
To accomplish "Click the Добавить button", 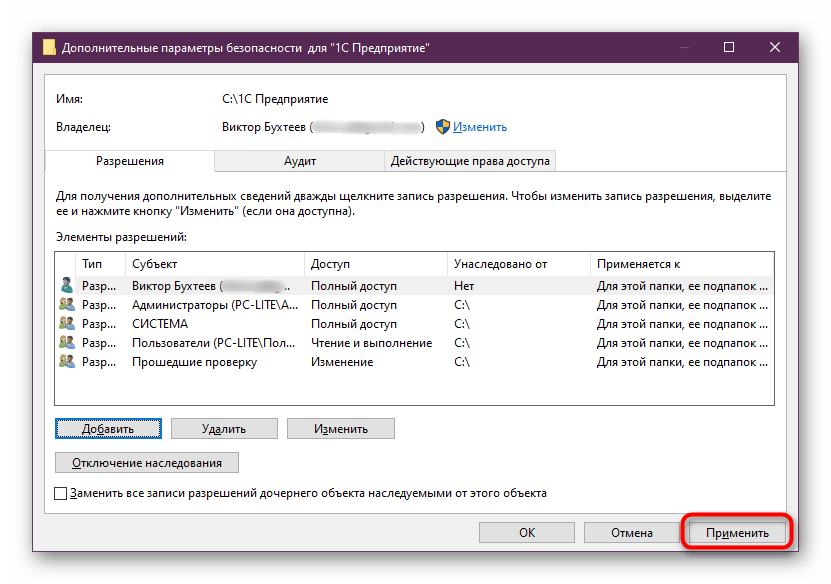I will point(108,429).
